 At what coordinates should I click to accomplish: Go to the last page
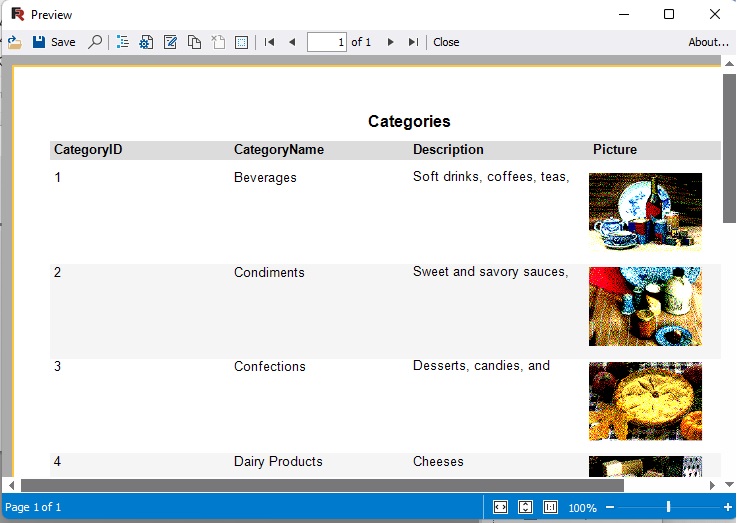(413, 42)
